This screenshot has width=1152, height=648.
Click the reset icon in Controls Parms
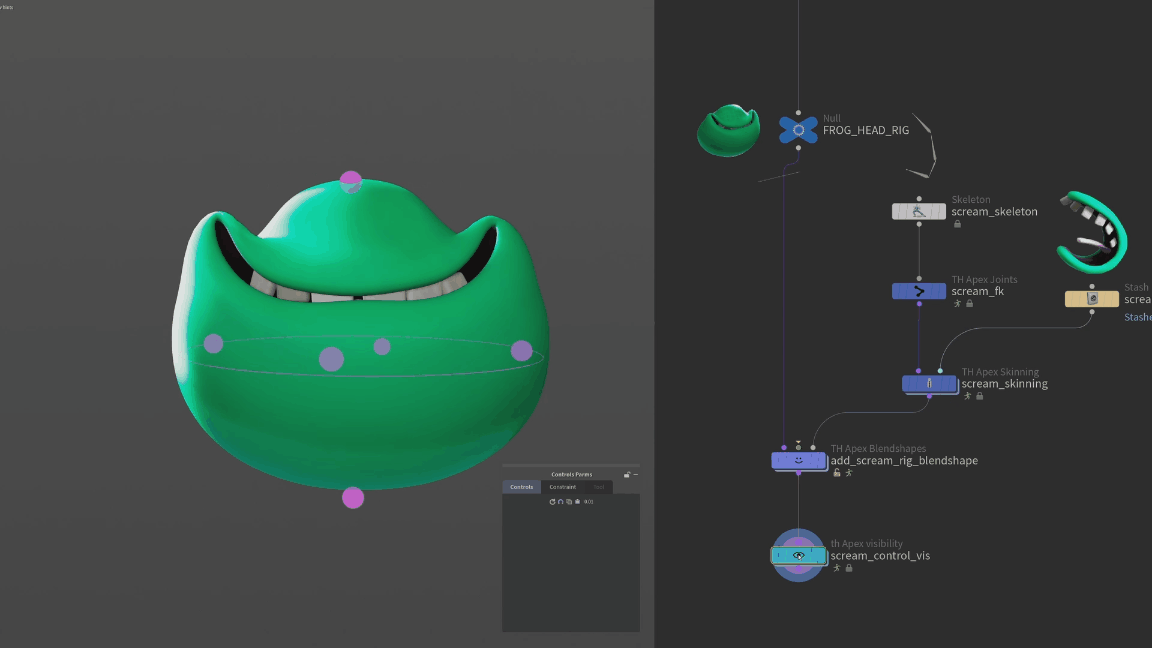[552, 502]
